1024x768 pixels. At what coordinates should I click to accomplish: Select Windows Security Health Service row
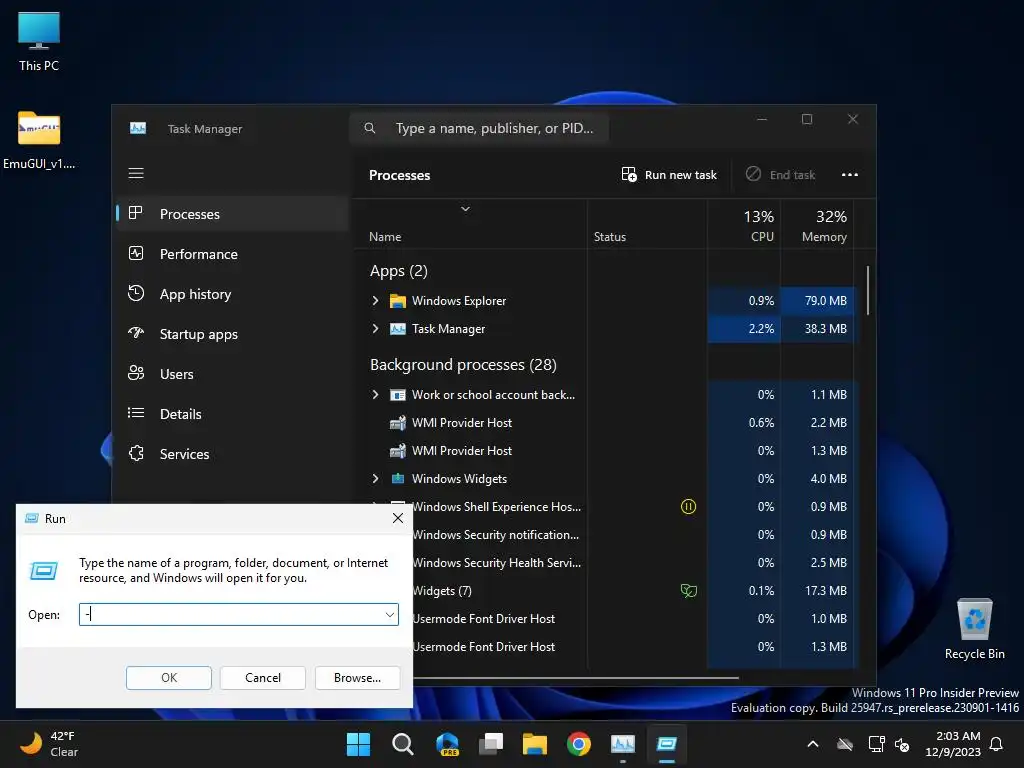click(x=633, y=563)
